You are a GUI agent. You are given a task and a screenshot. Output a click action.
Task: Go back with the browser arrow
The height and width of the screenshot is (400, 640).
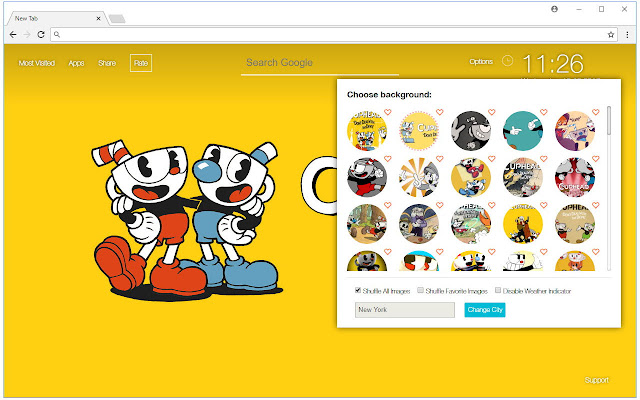(x=13, y=35)
